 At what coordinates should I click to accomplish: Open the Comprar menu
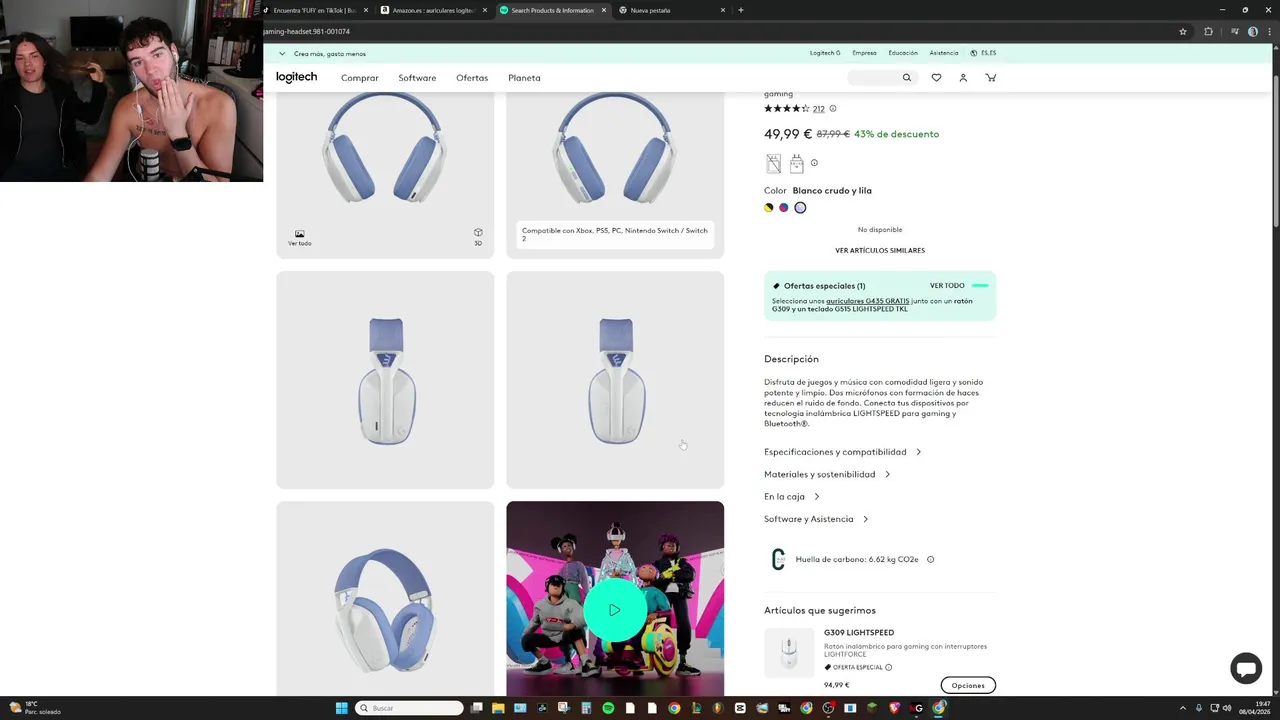click(360, 78)
